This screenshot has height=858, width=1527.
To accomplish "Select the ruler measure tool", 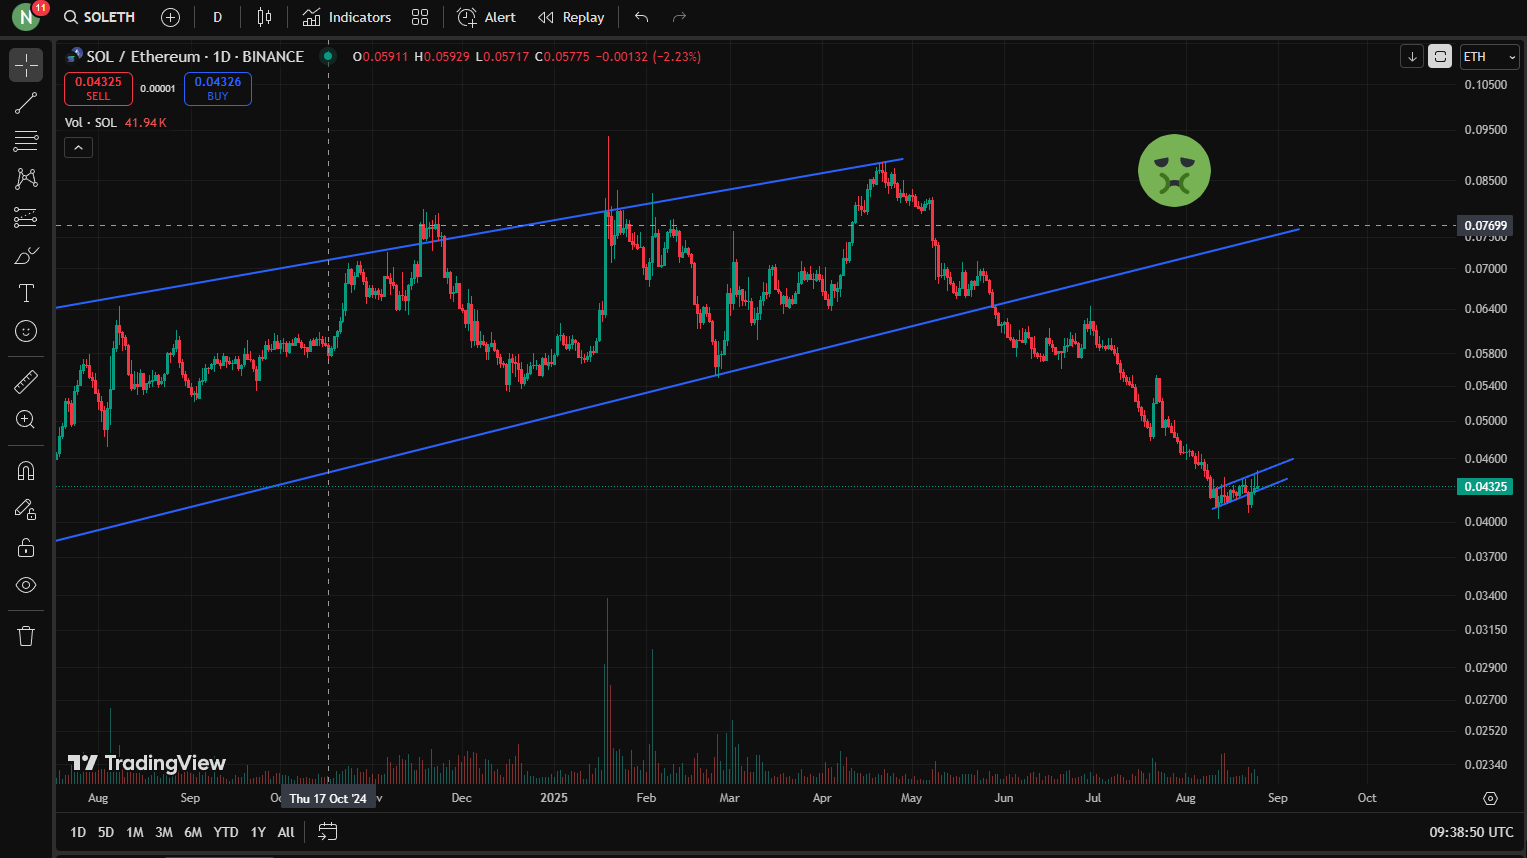I will click(26, 381).
